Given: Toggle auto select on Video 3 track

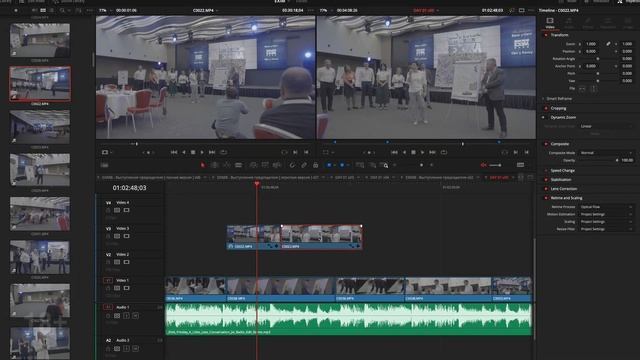Looking at the screenshot, I should click(x=117, y=236).
